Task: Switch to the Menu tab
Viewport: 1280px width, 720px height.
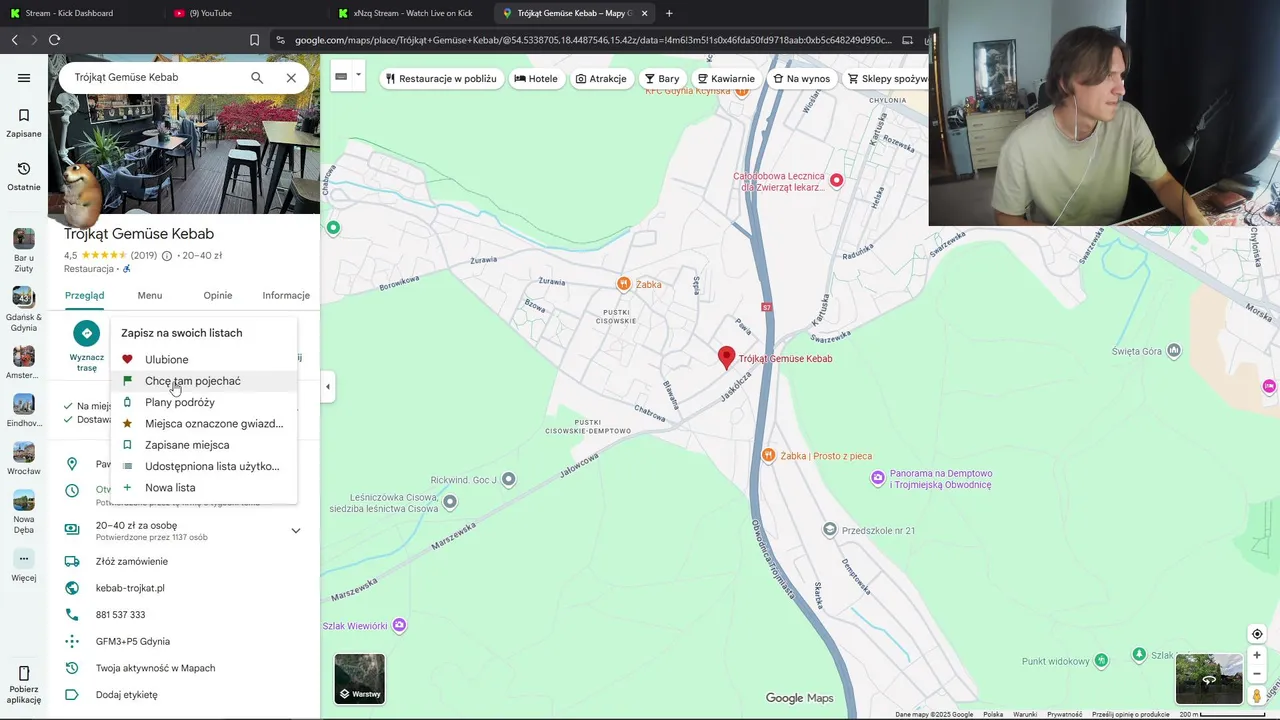Action: click(150, 296)
